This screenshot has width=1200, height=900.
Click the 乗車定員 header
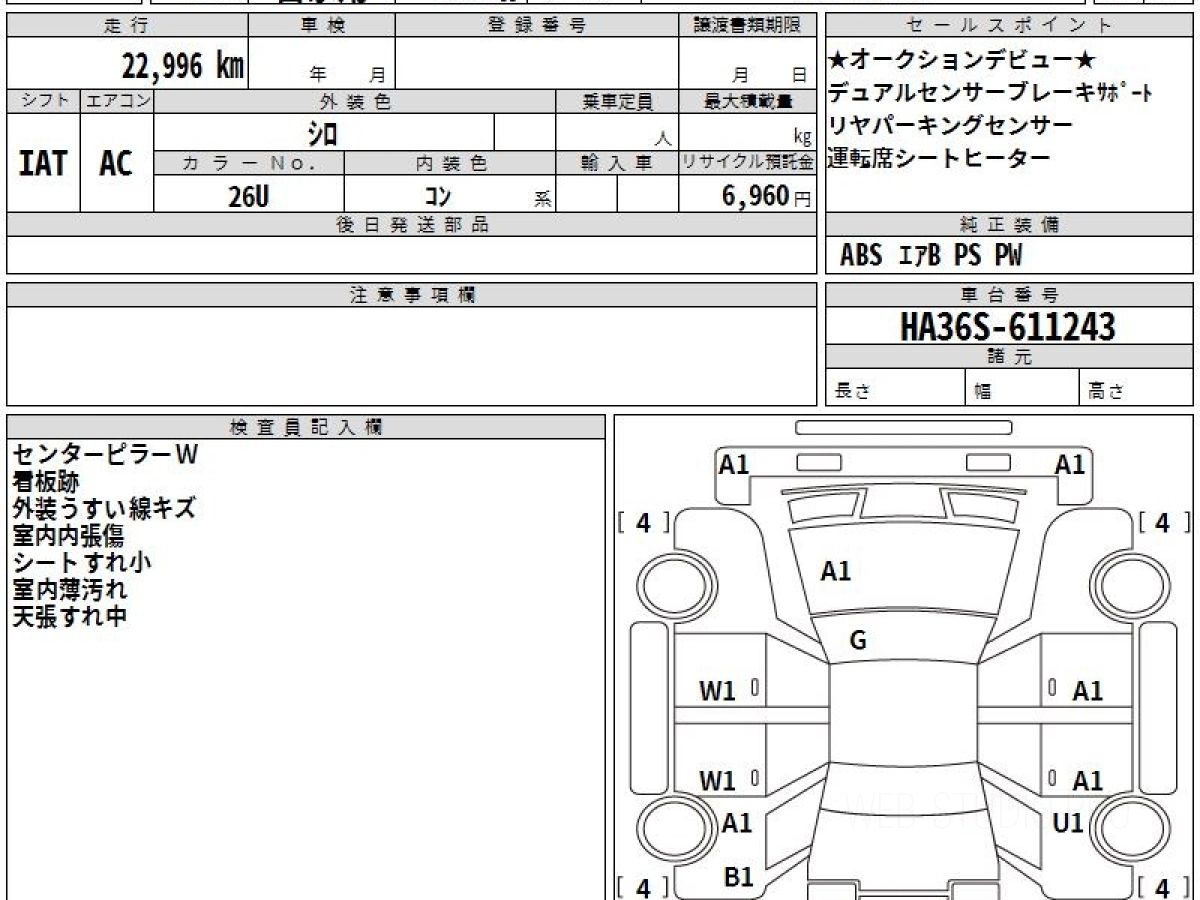(x=617, y=101)
